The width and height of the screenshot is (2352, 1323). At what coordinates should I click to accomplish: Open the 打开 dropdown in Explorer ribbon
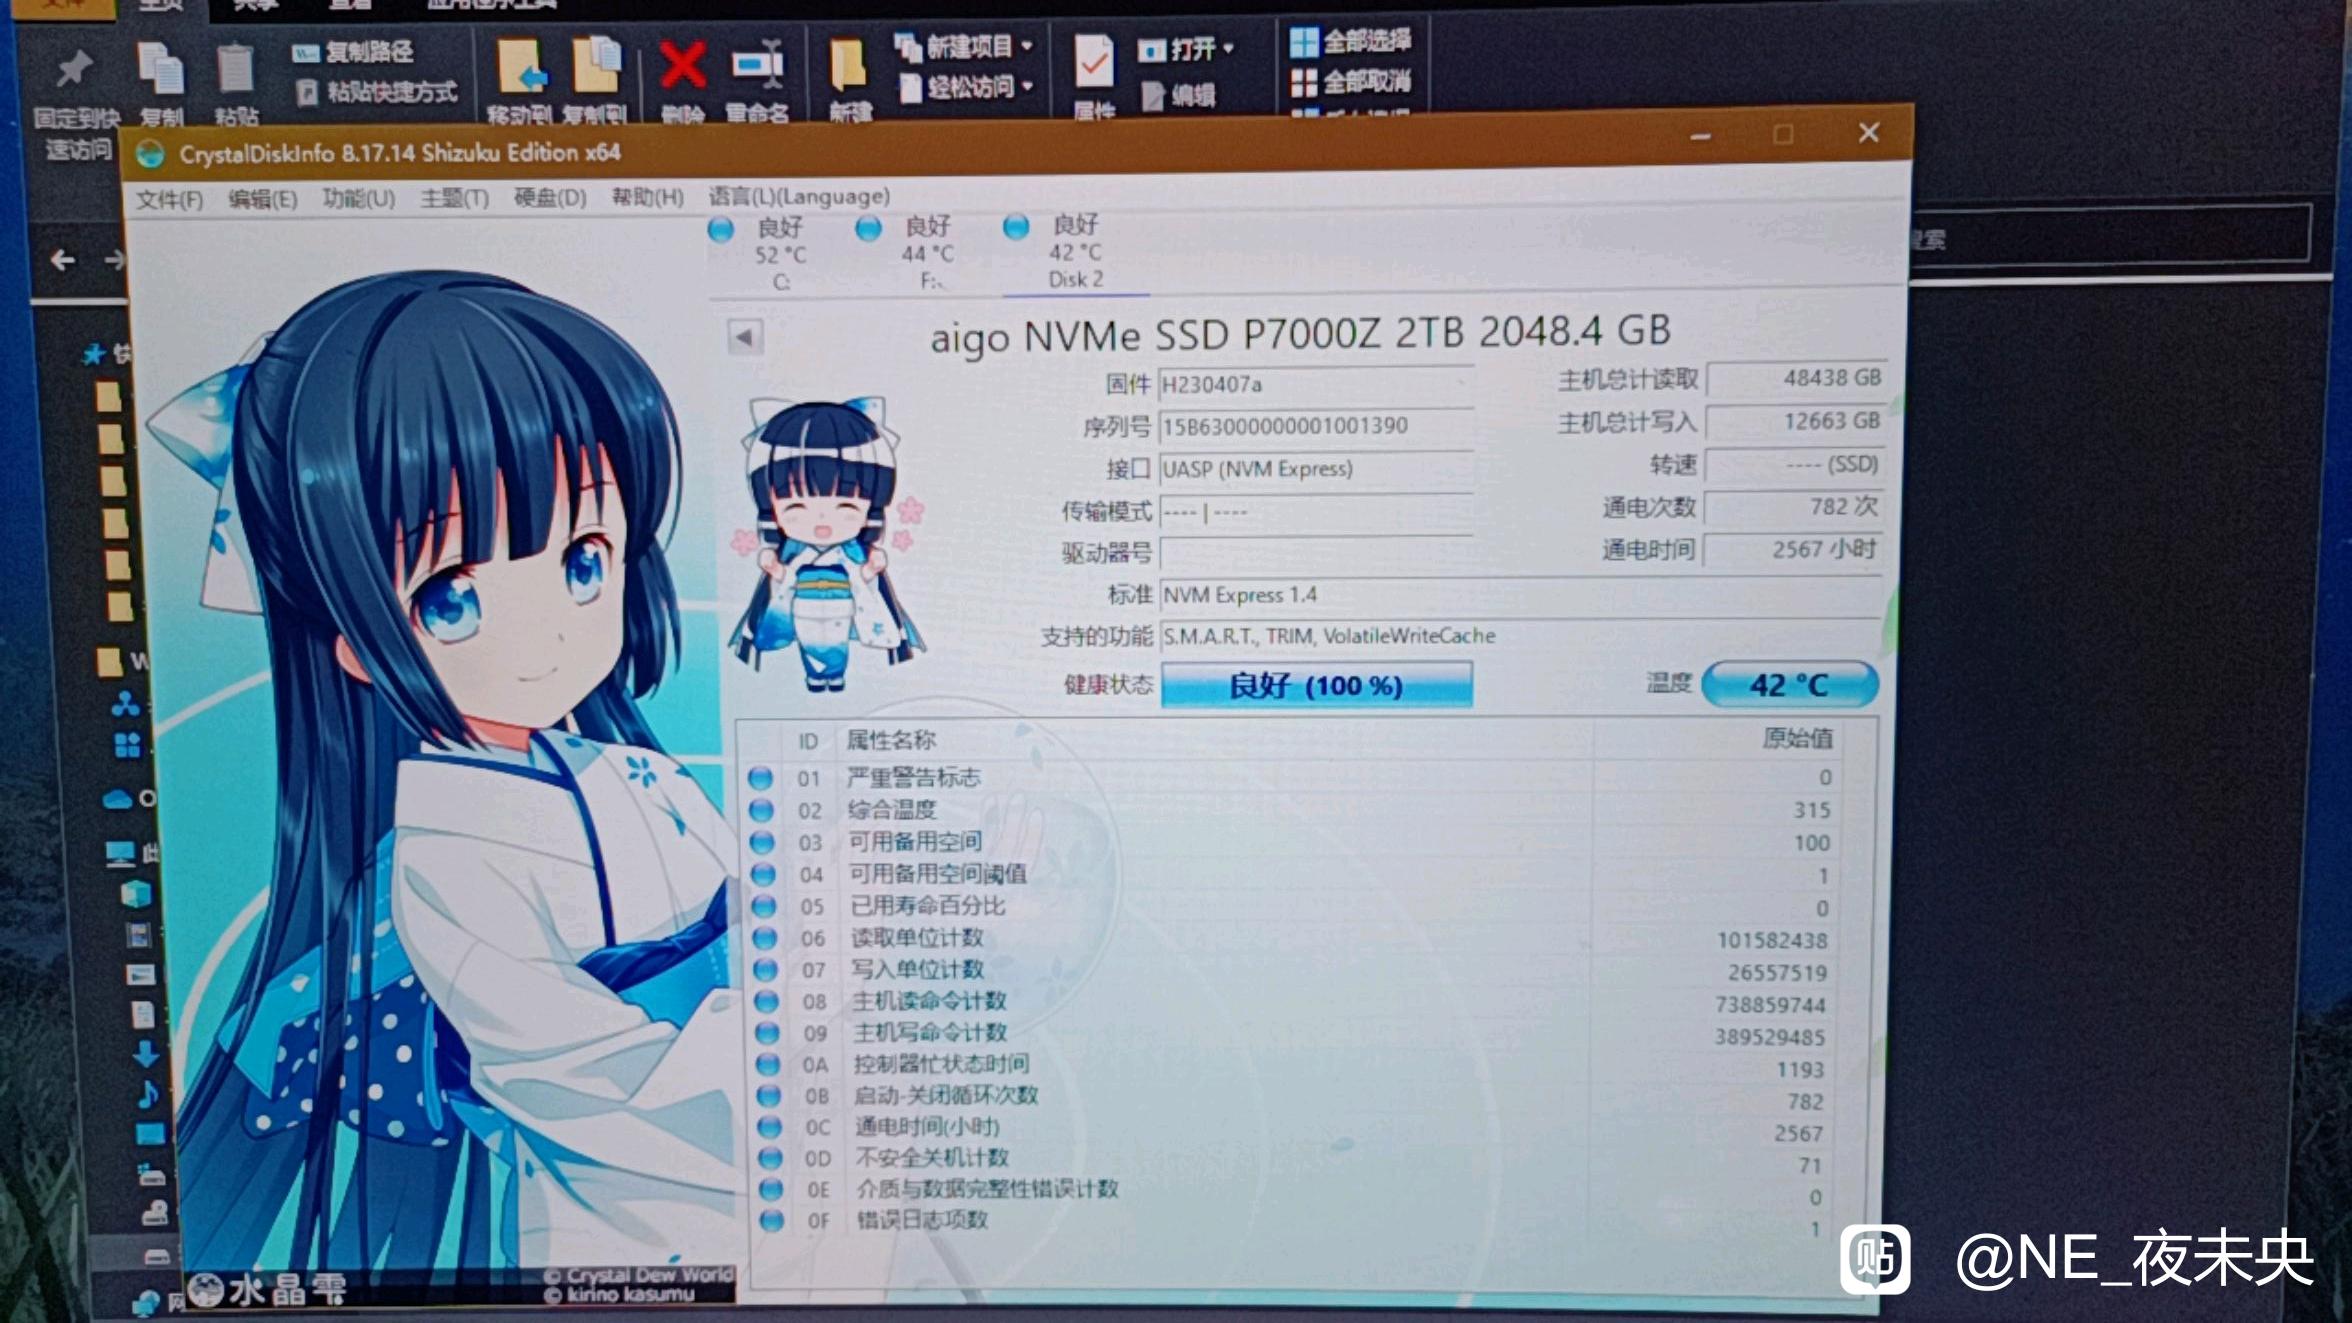[x=1187, y=49]
